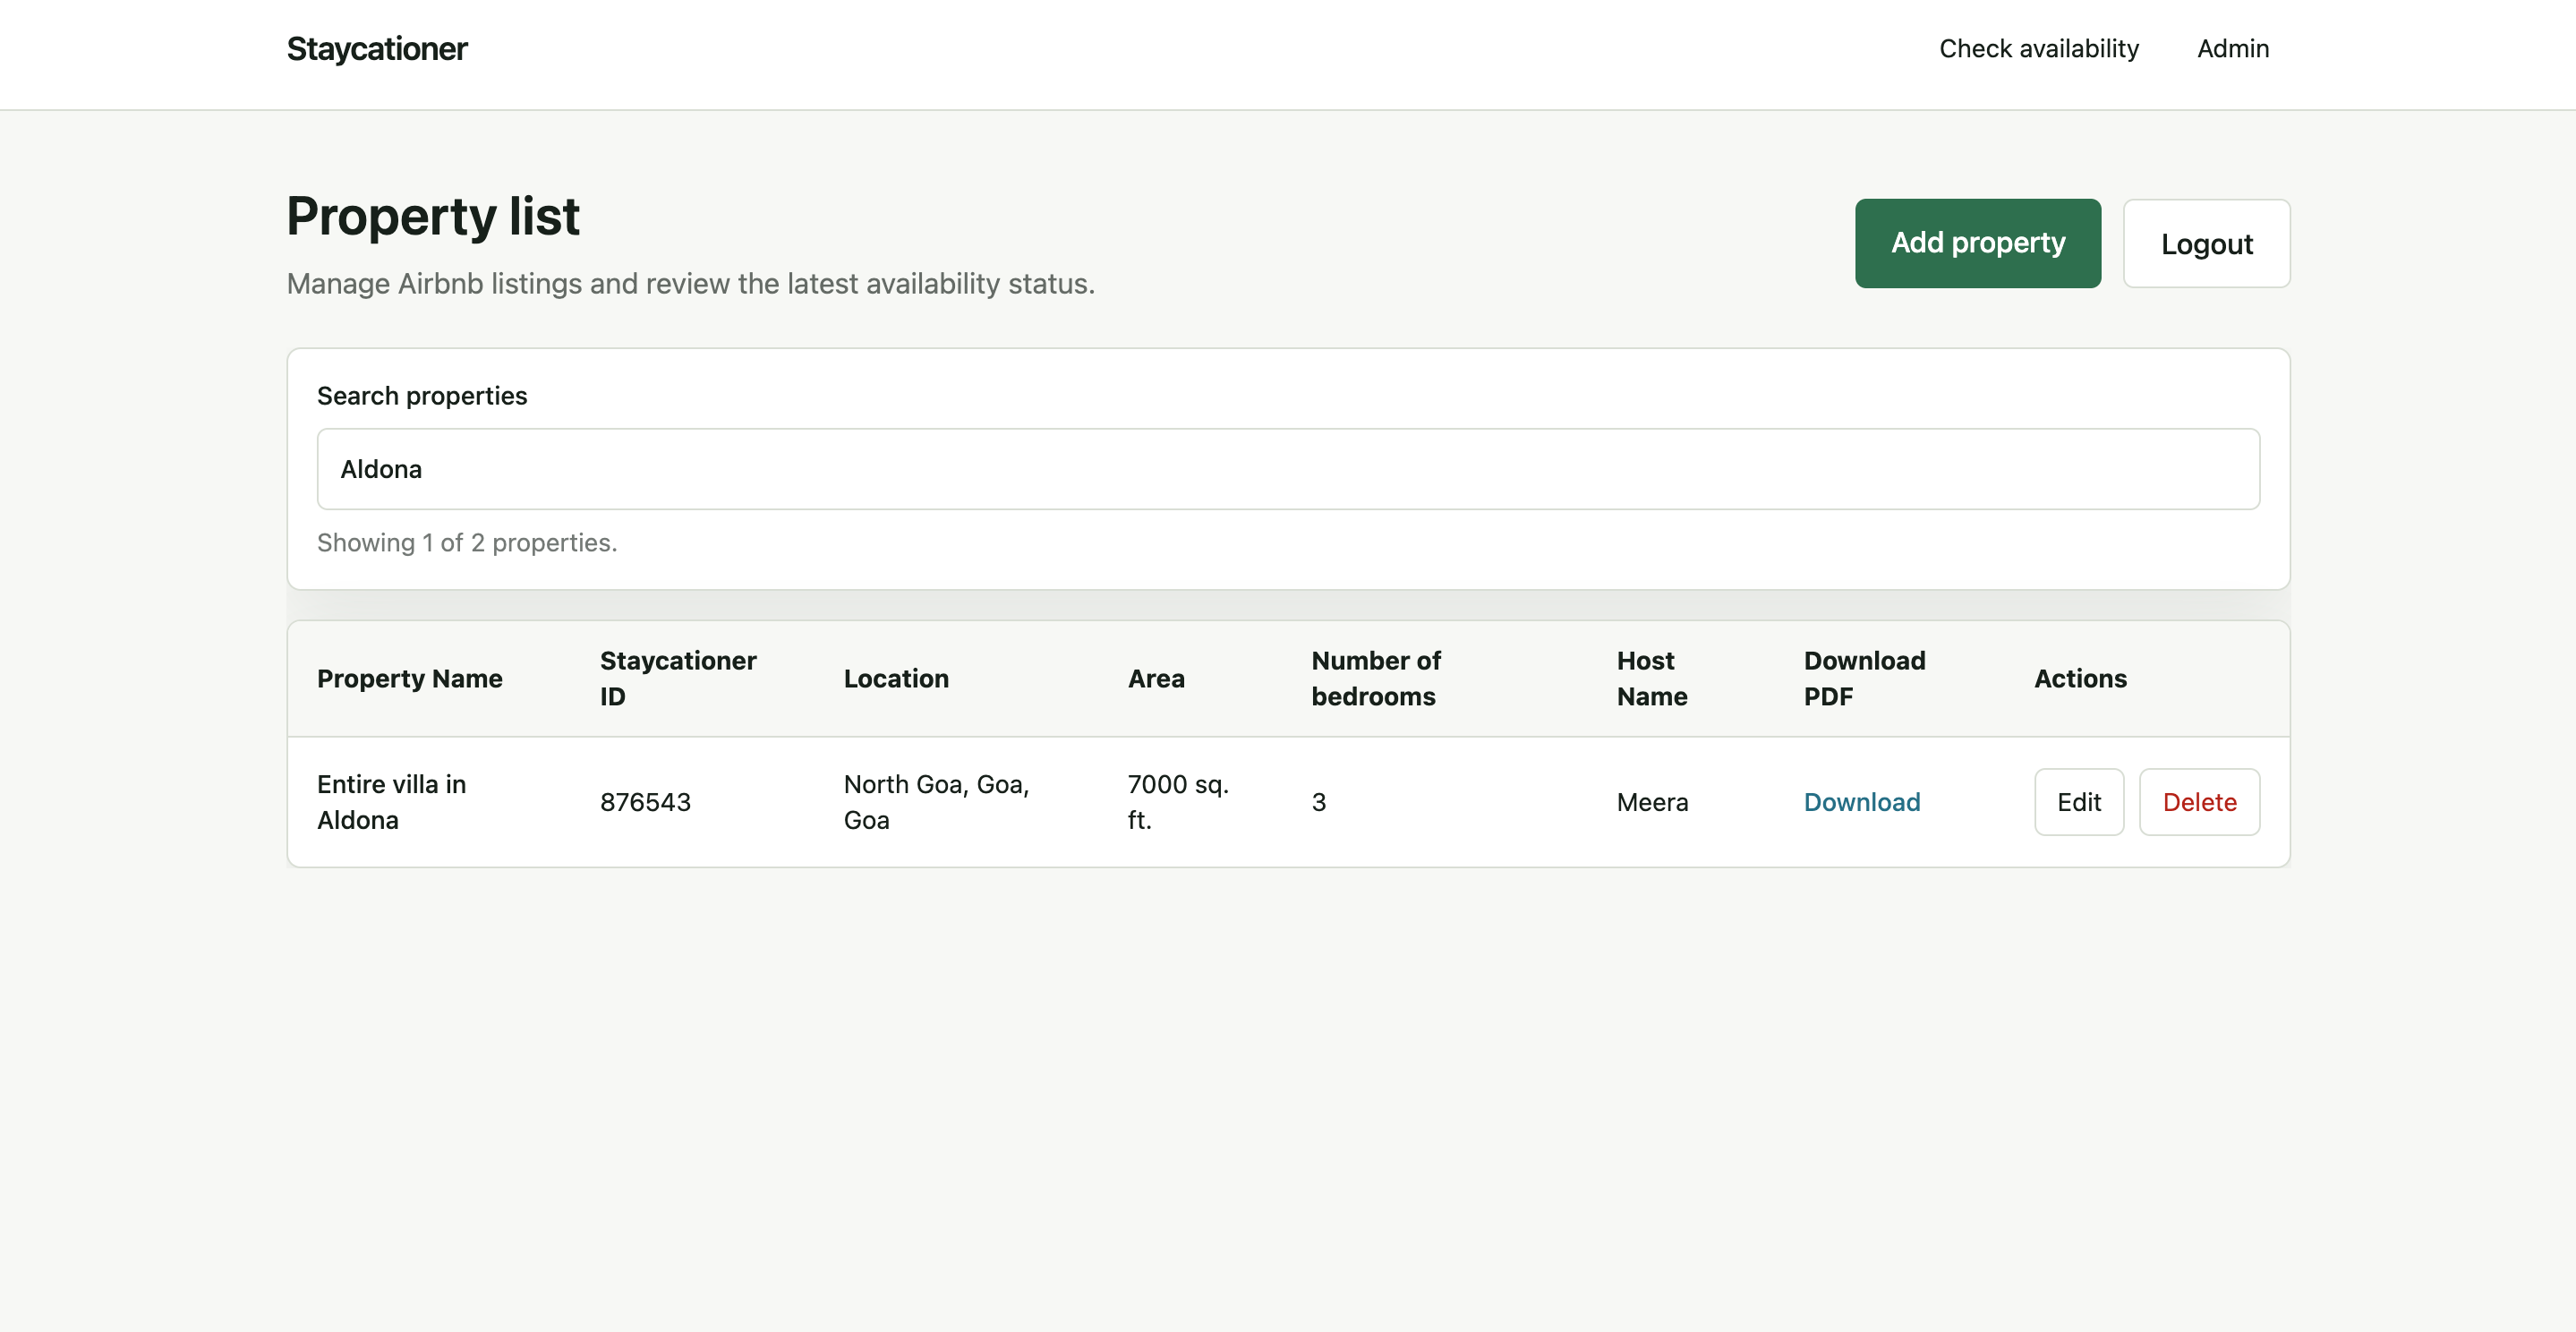Focus the Search properties input field
This screenshot has height=1332, width=2576.
[x=1288, y=469]
